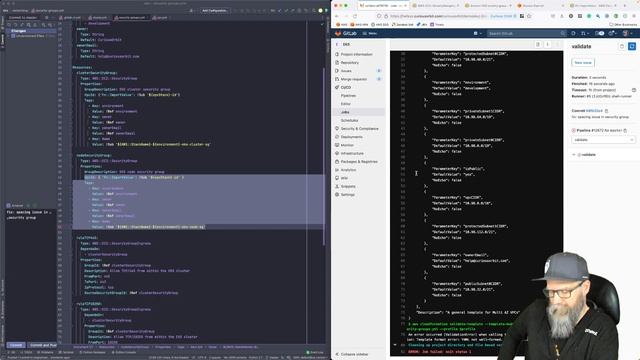Click the IDE editor vertical scrollbar
640x360 pixels.
click(324, 156)
